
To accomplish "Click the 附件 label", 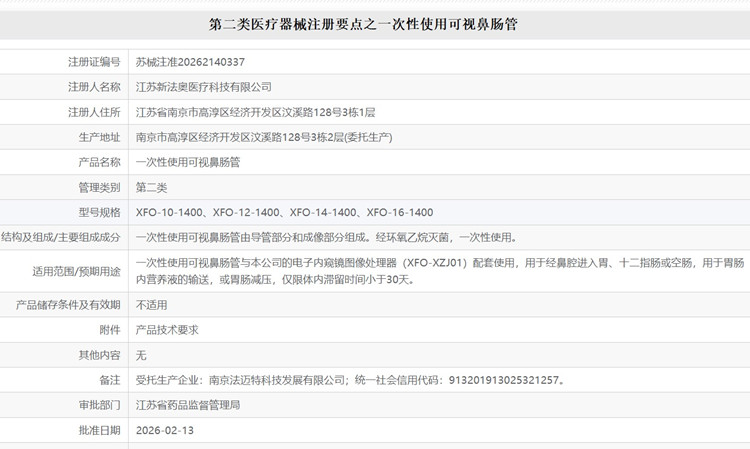I will (110, 330).
